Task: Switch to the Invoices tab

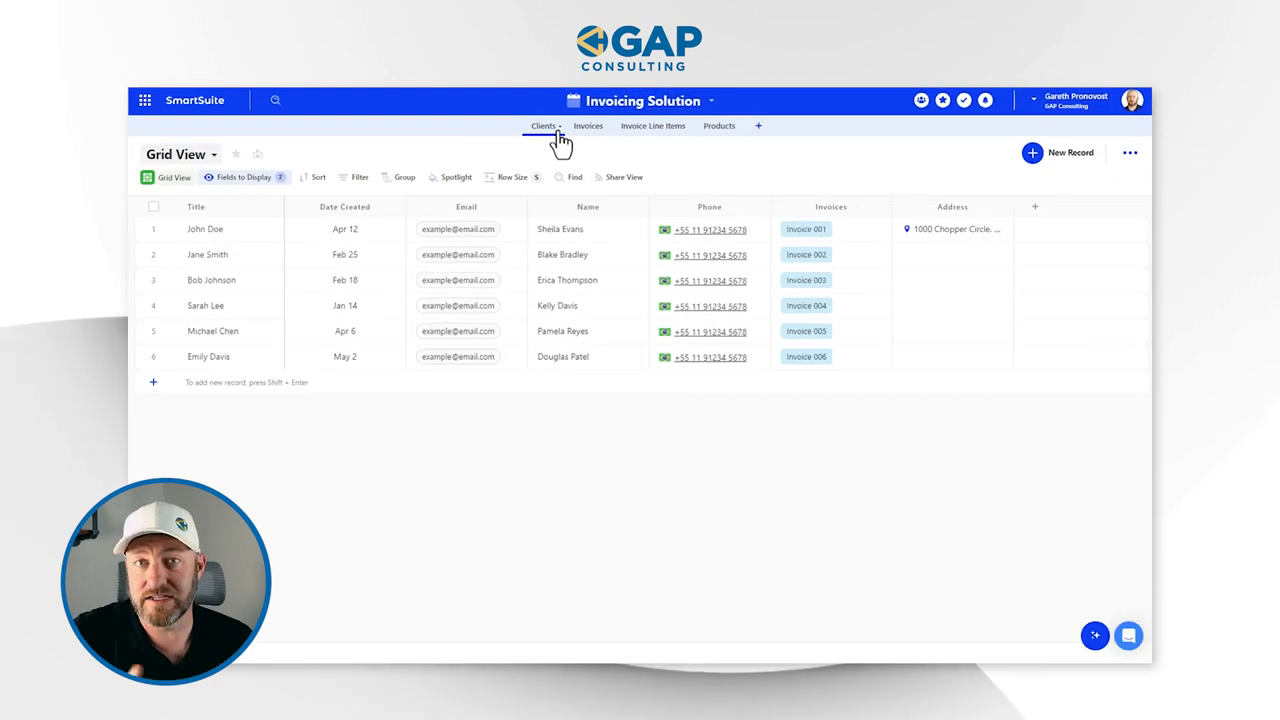Action: click(588, 126)
